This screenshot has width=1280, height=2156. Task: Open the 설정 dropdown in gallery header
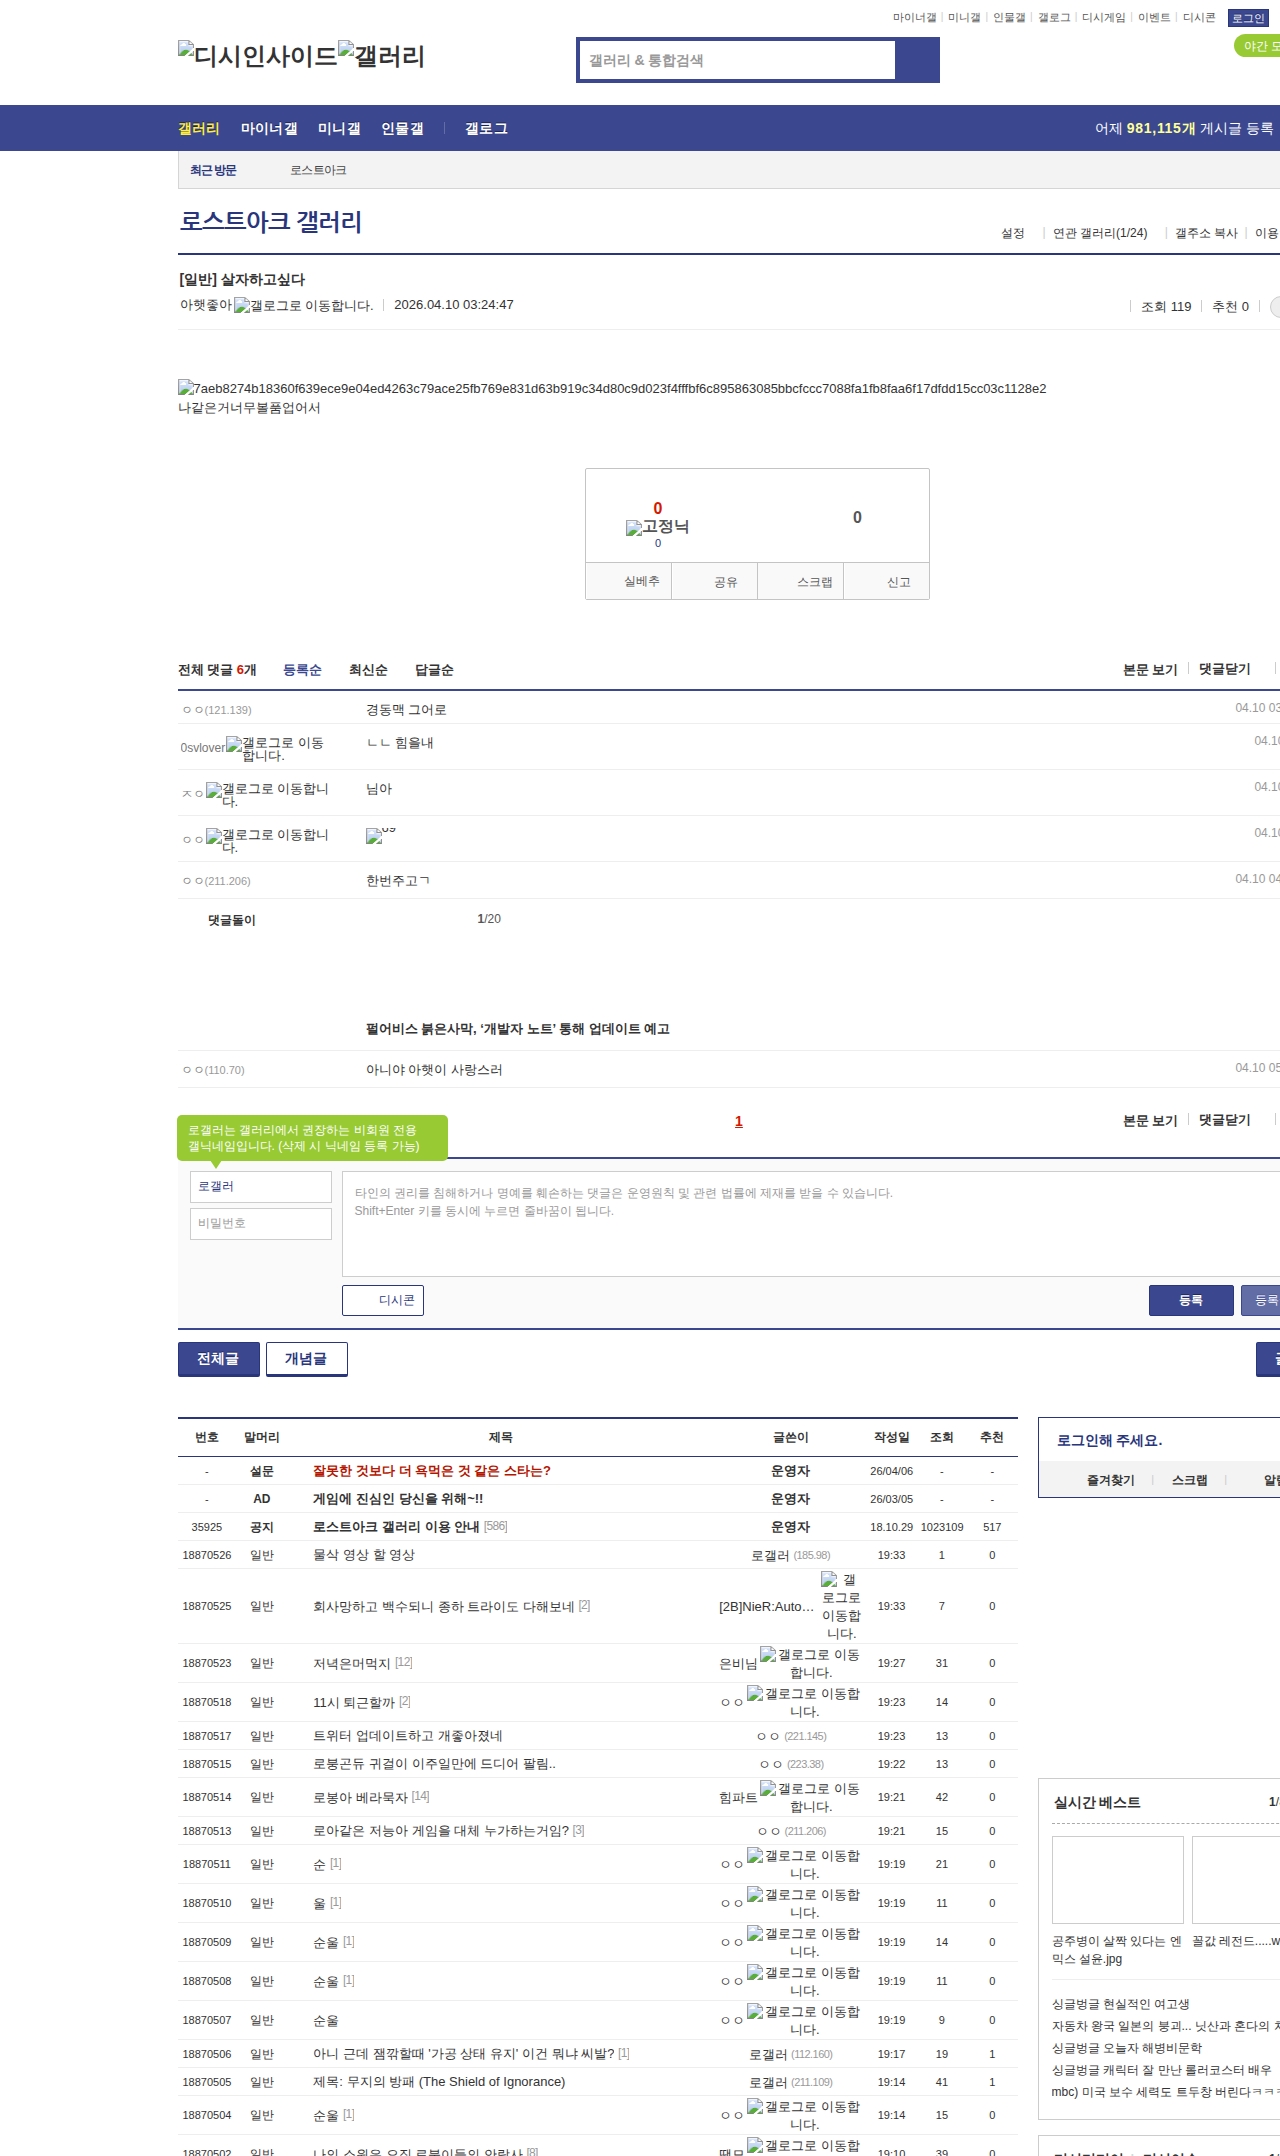tap(1012, 233)
